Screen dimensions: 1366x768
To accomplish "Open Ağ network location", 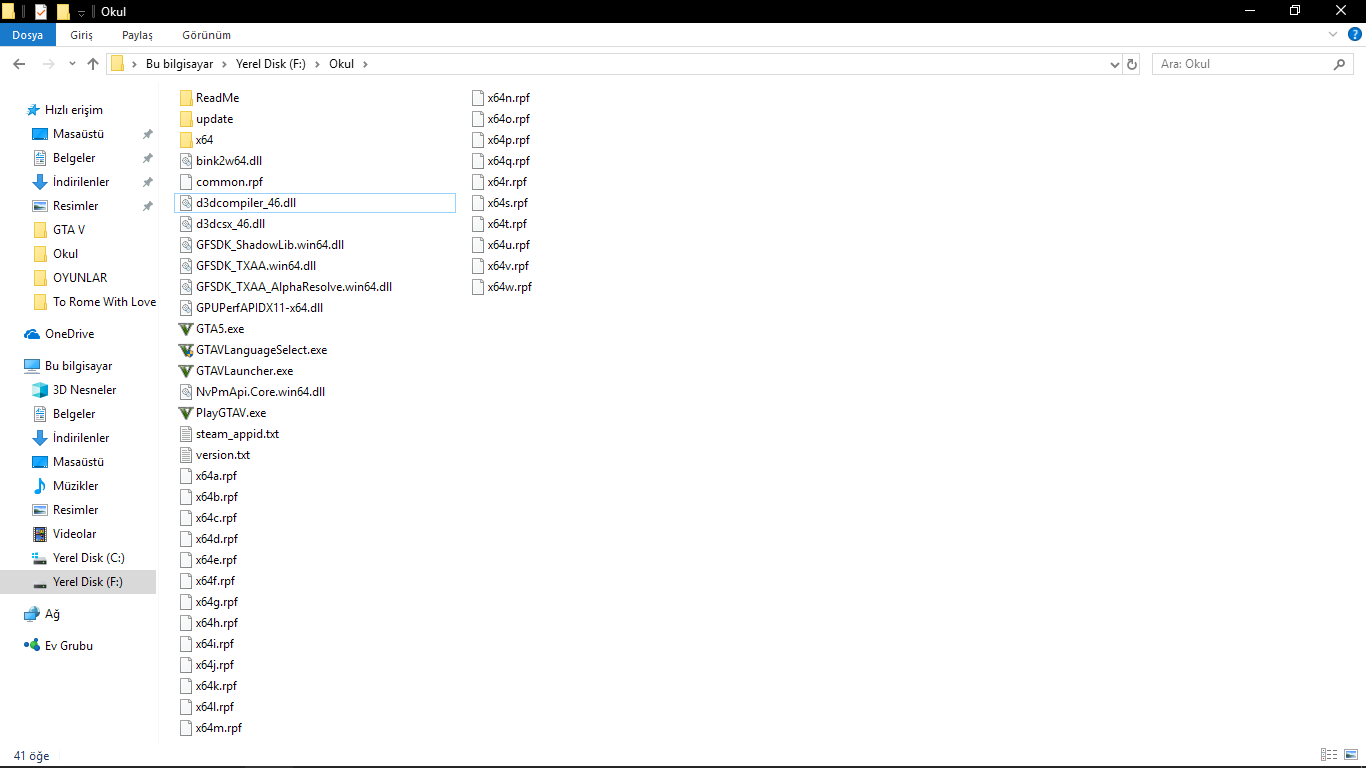I will point(52,614).
